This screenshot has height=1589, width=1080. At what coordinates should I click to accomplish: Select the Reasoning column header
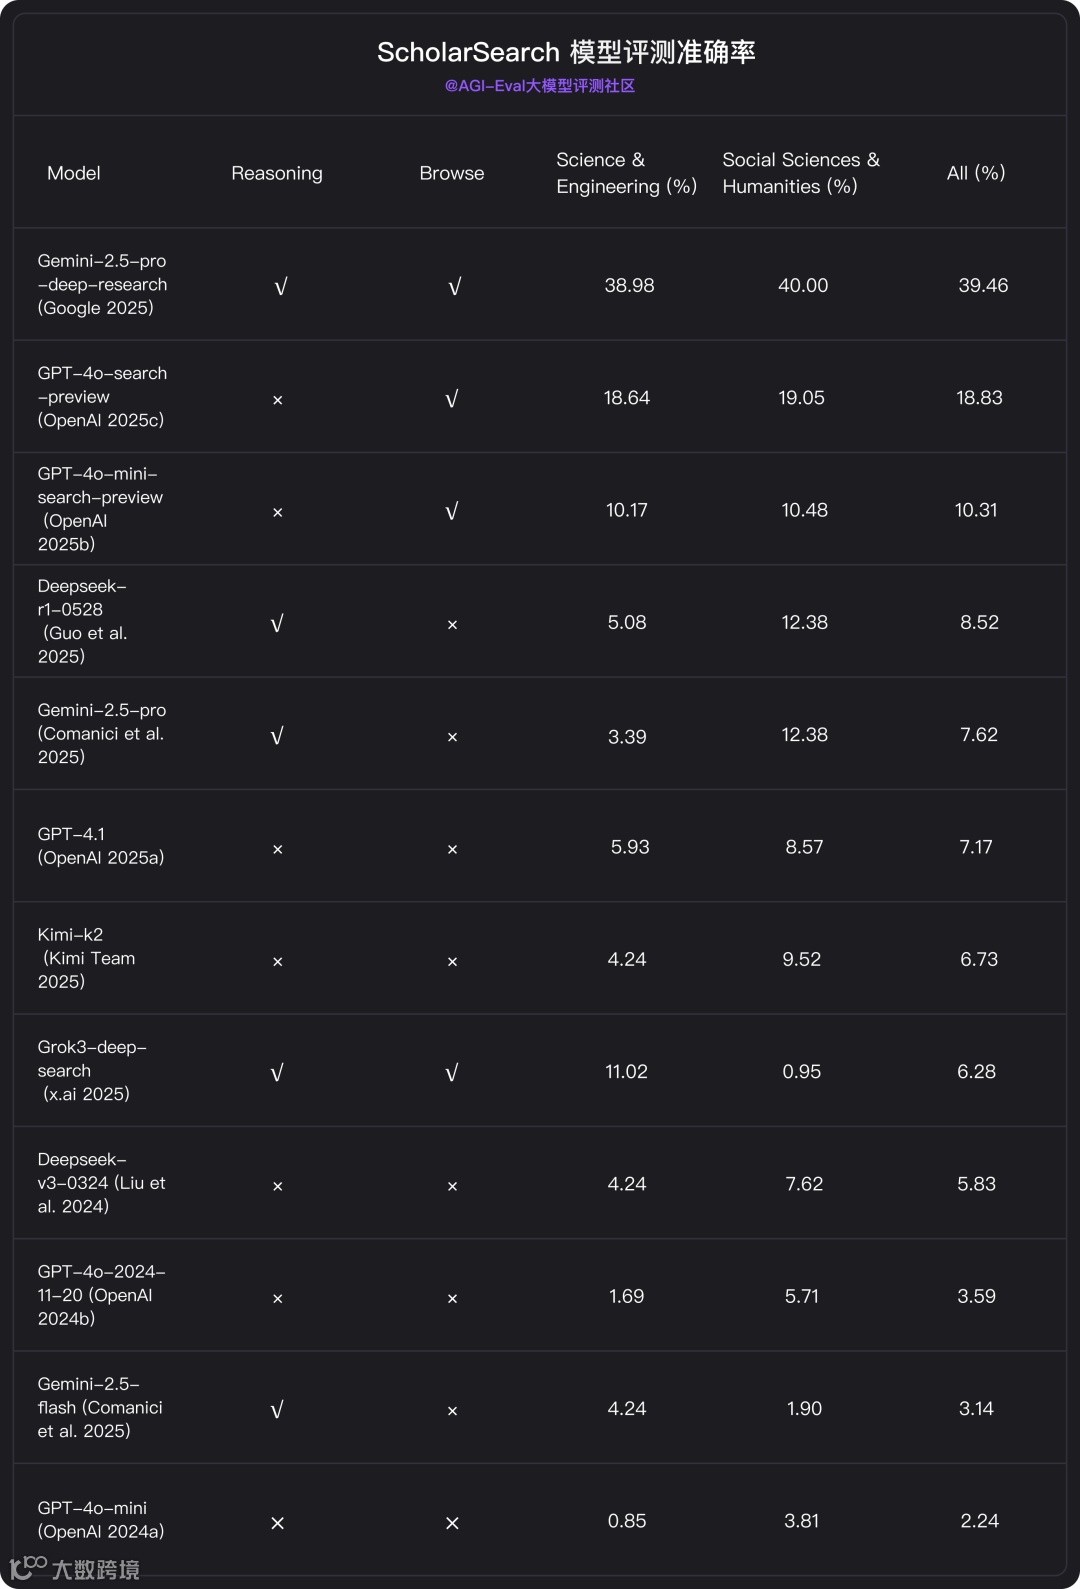[277, 173]
